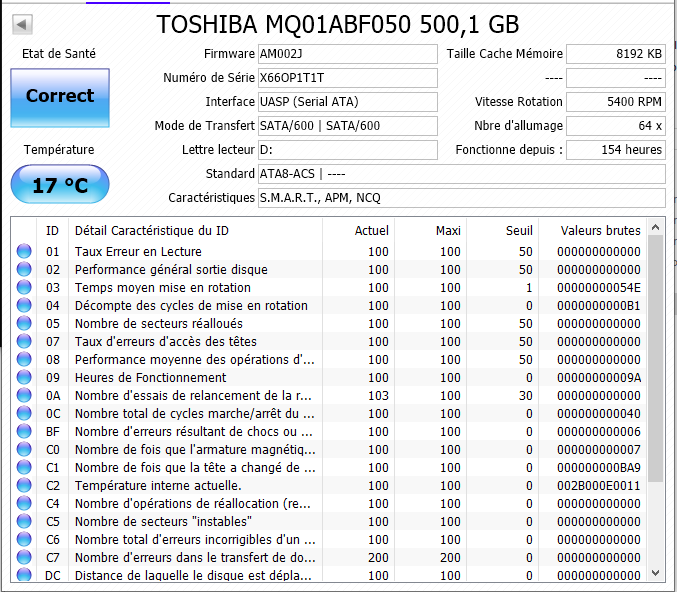677x592 pixels.
Task: Sort by the ID column header
Action: point(52,231)
